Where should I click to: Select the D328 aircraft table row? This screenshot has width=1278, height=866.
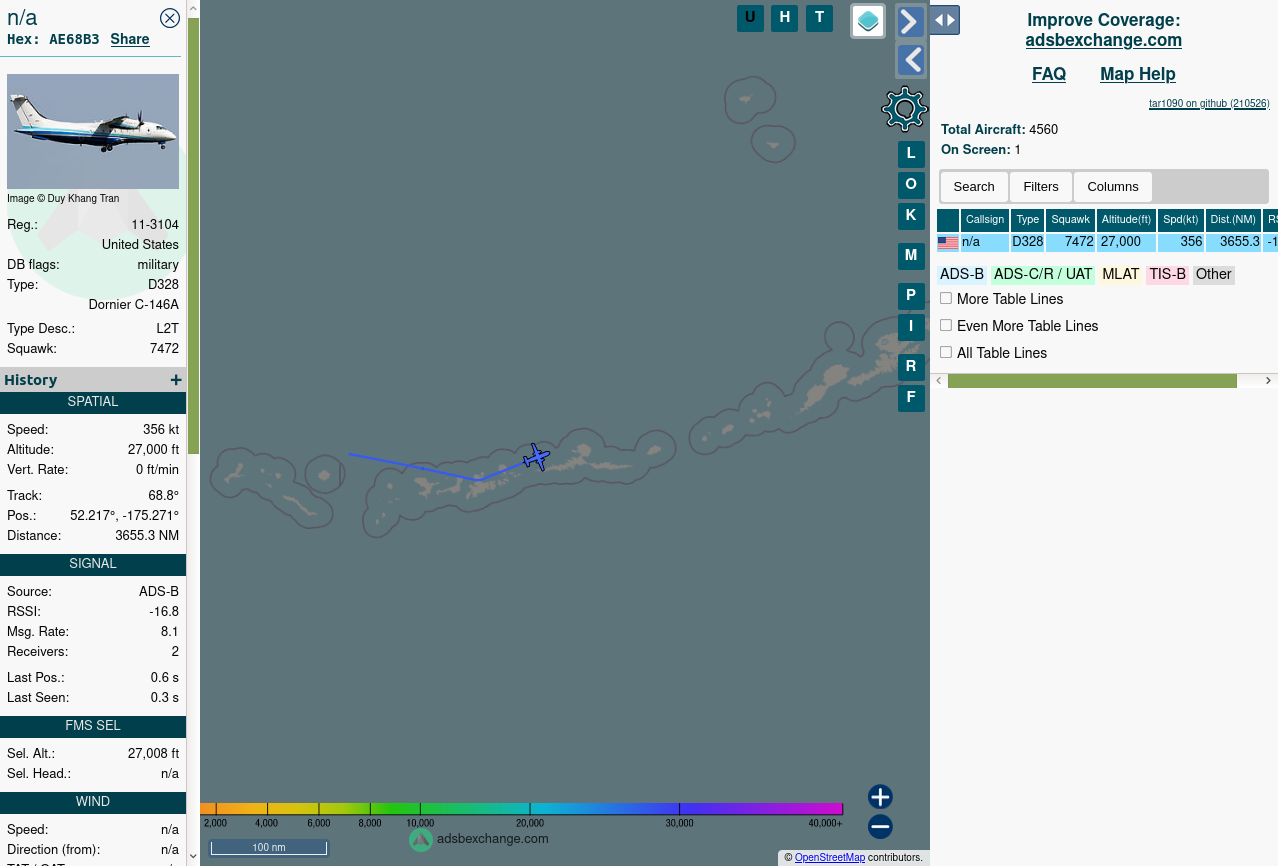(x=1107, y=243)
